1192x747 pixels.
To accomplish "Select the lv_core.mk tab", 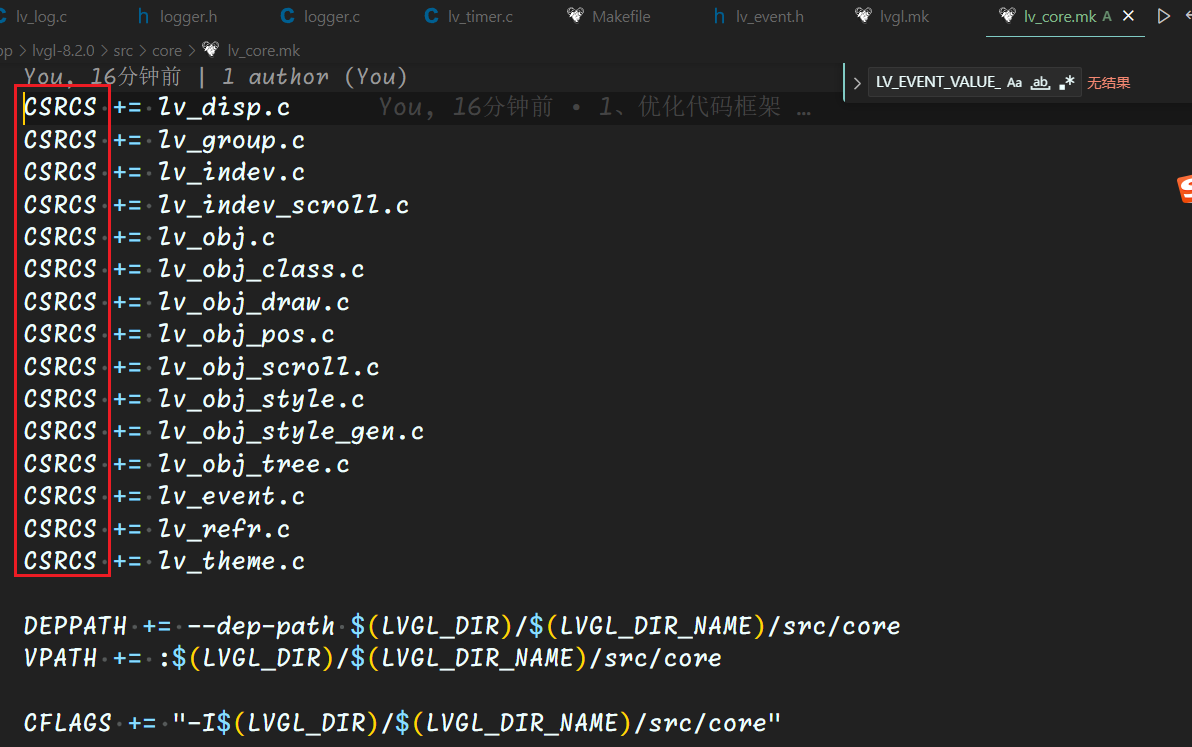I will point(1058,16).
